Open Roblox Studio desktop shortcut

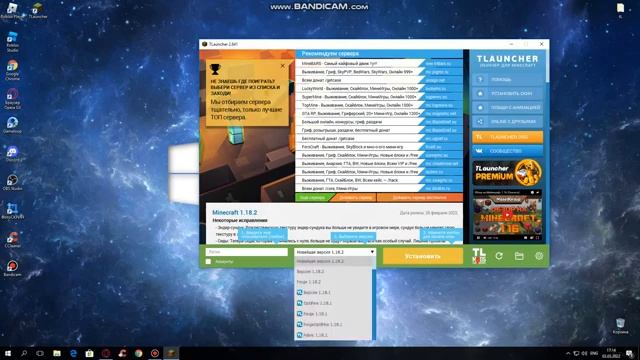point(12,41)
